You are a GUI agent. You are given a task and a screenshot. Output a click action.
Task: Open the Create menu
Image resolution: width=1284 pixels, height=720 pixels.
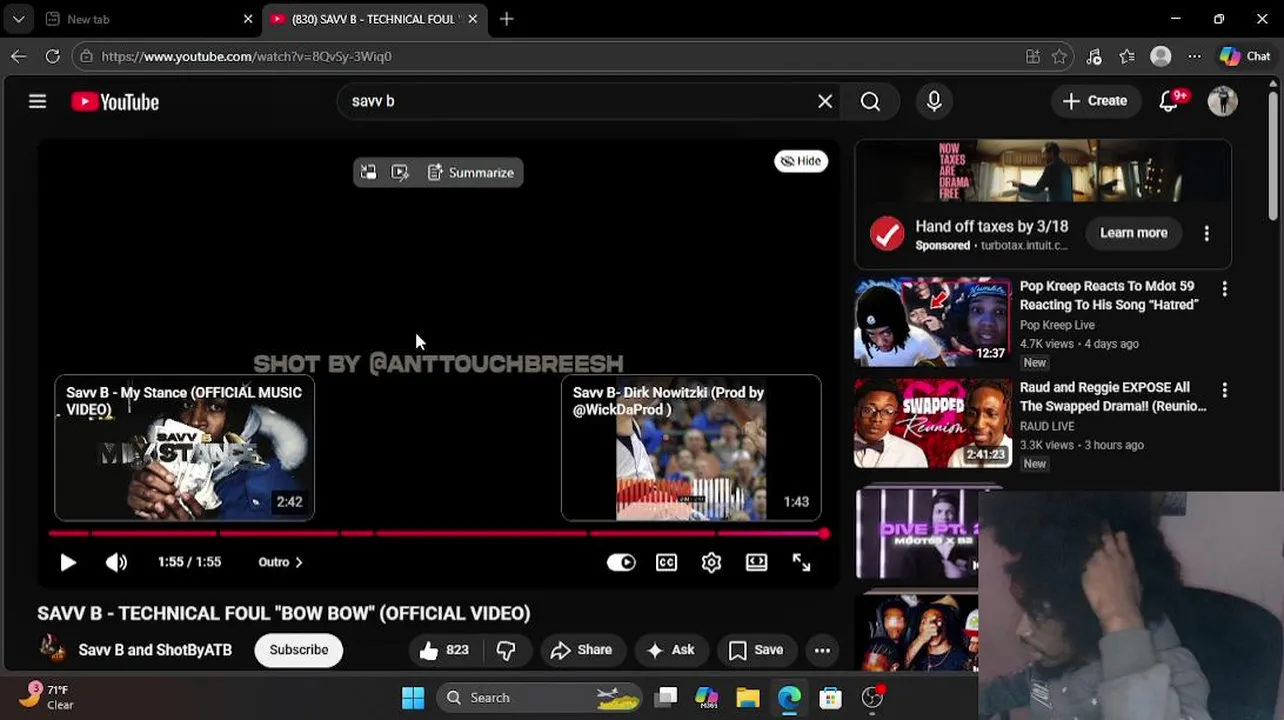tap(1095, 101)
